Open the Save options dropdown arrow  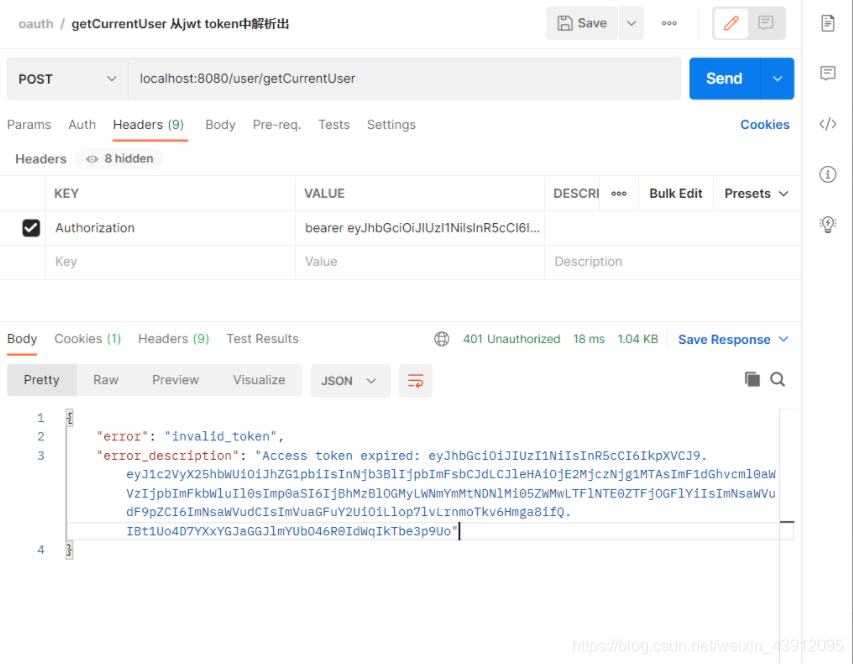coord(632,23)
